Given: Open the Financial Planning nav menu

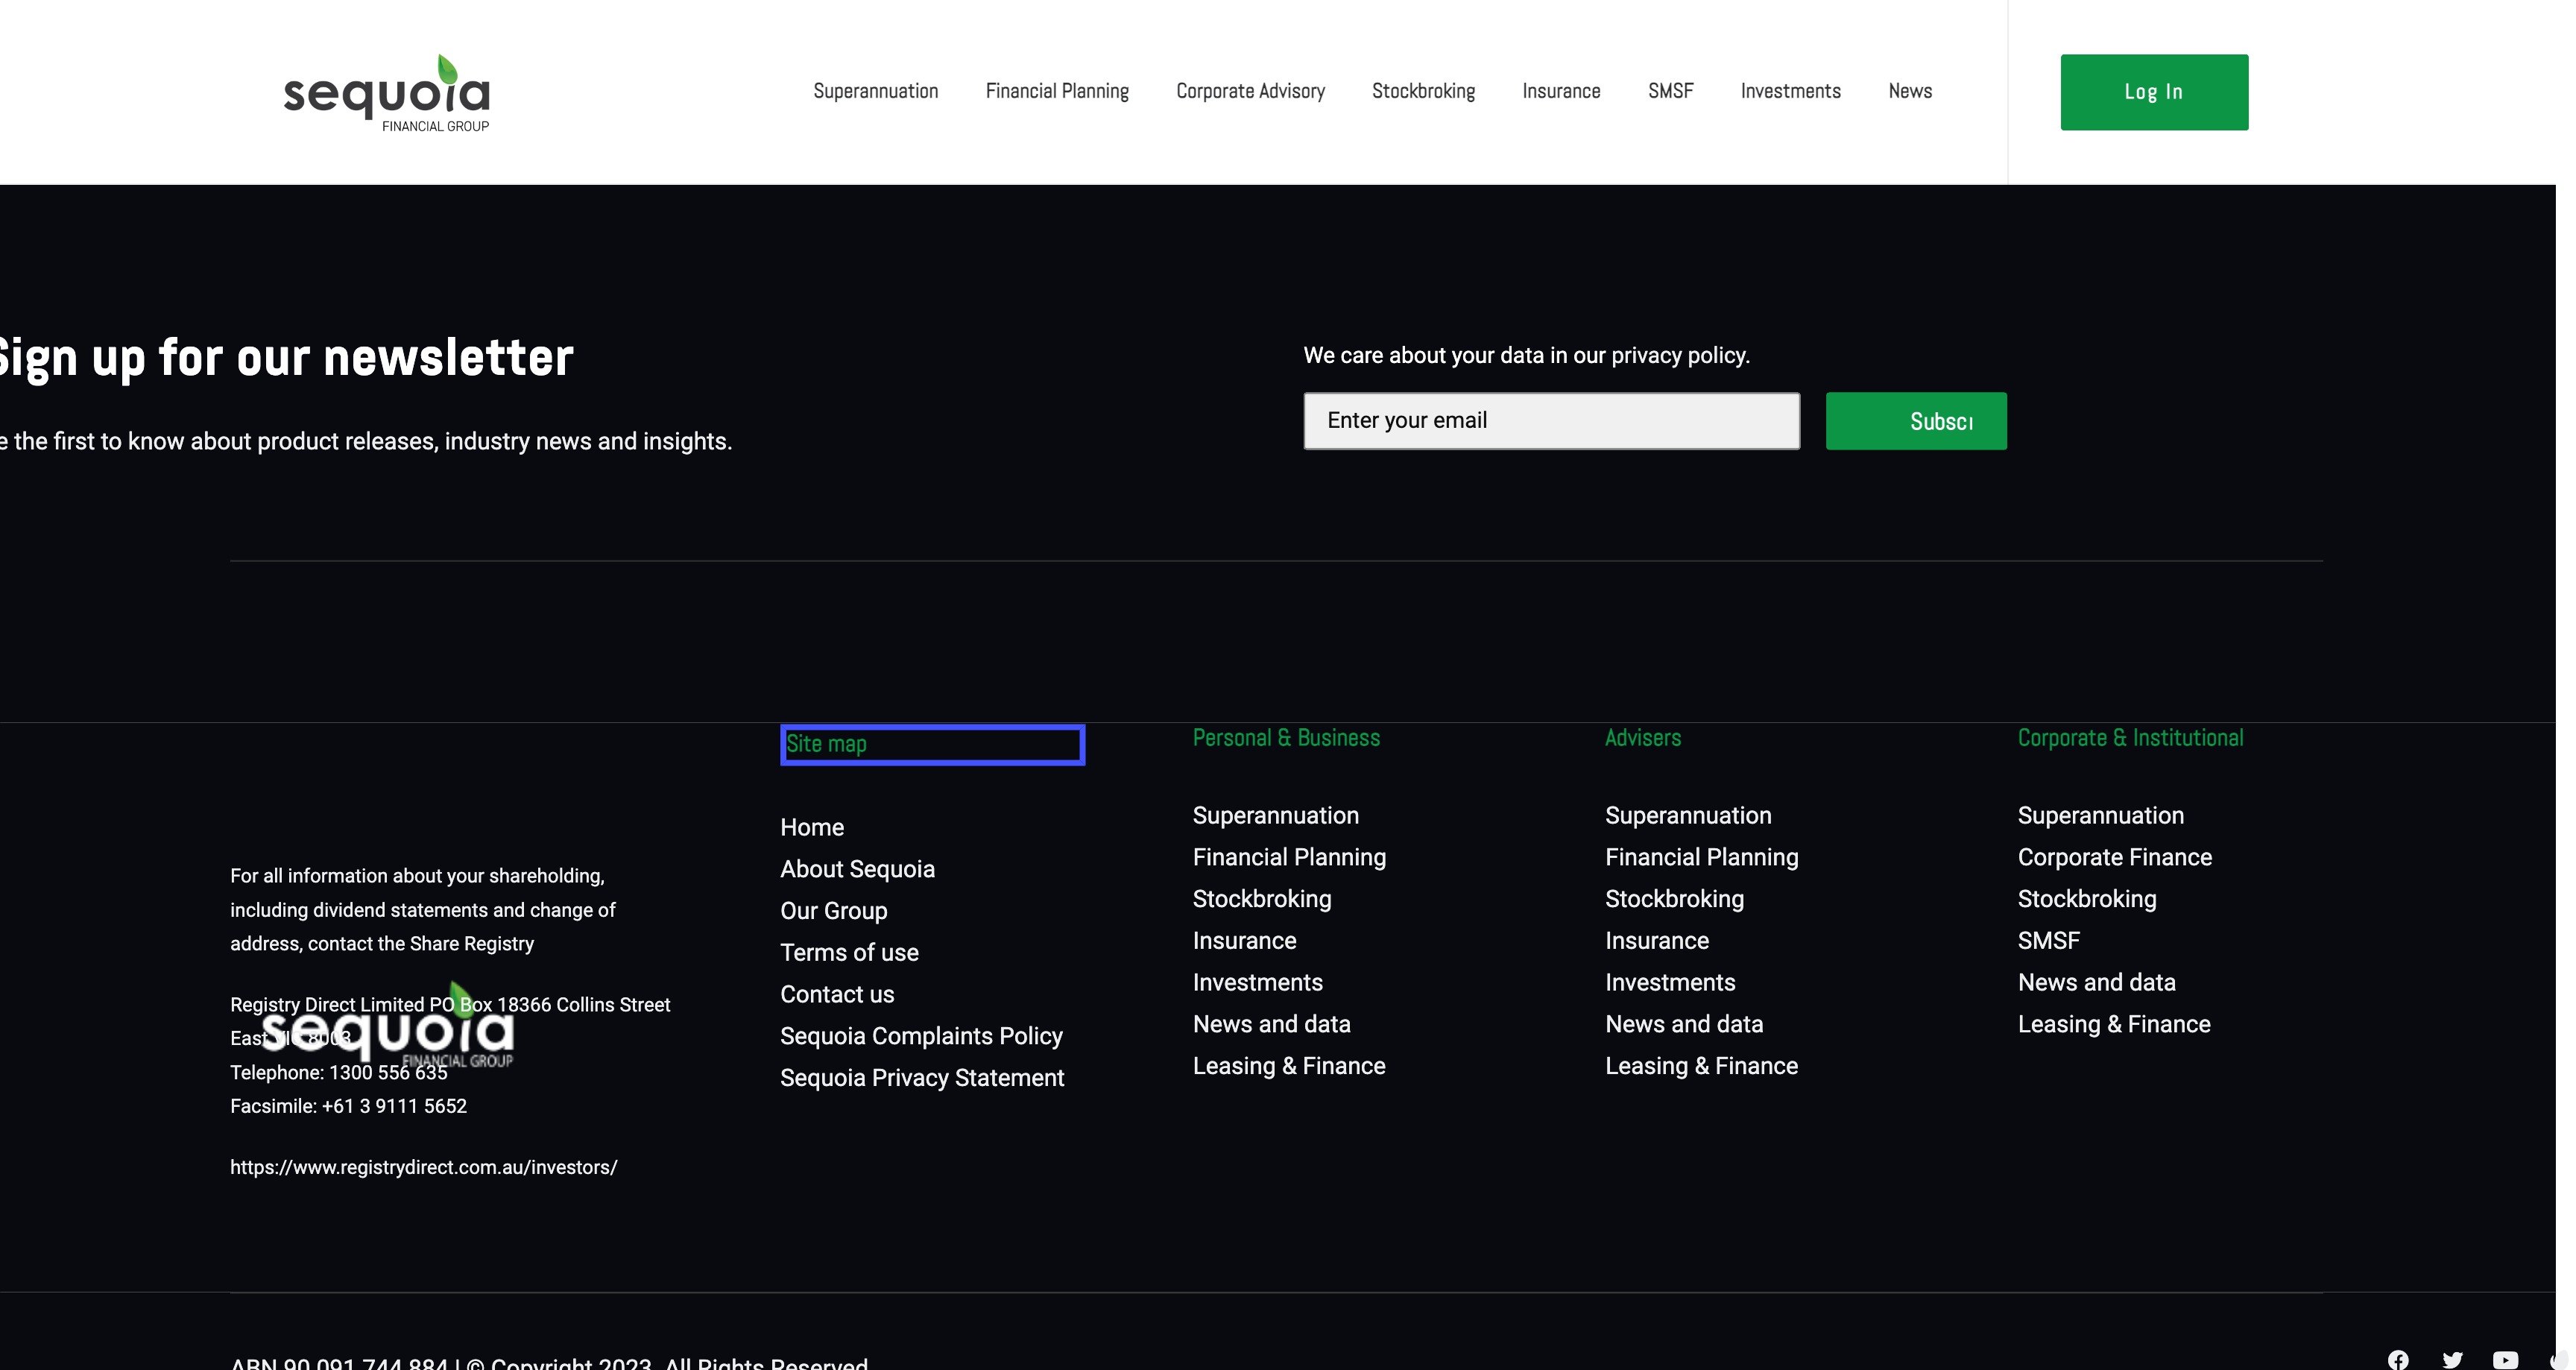Looking at the screenshot, I should click(x=1057, y=91).
